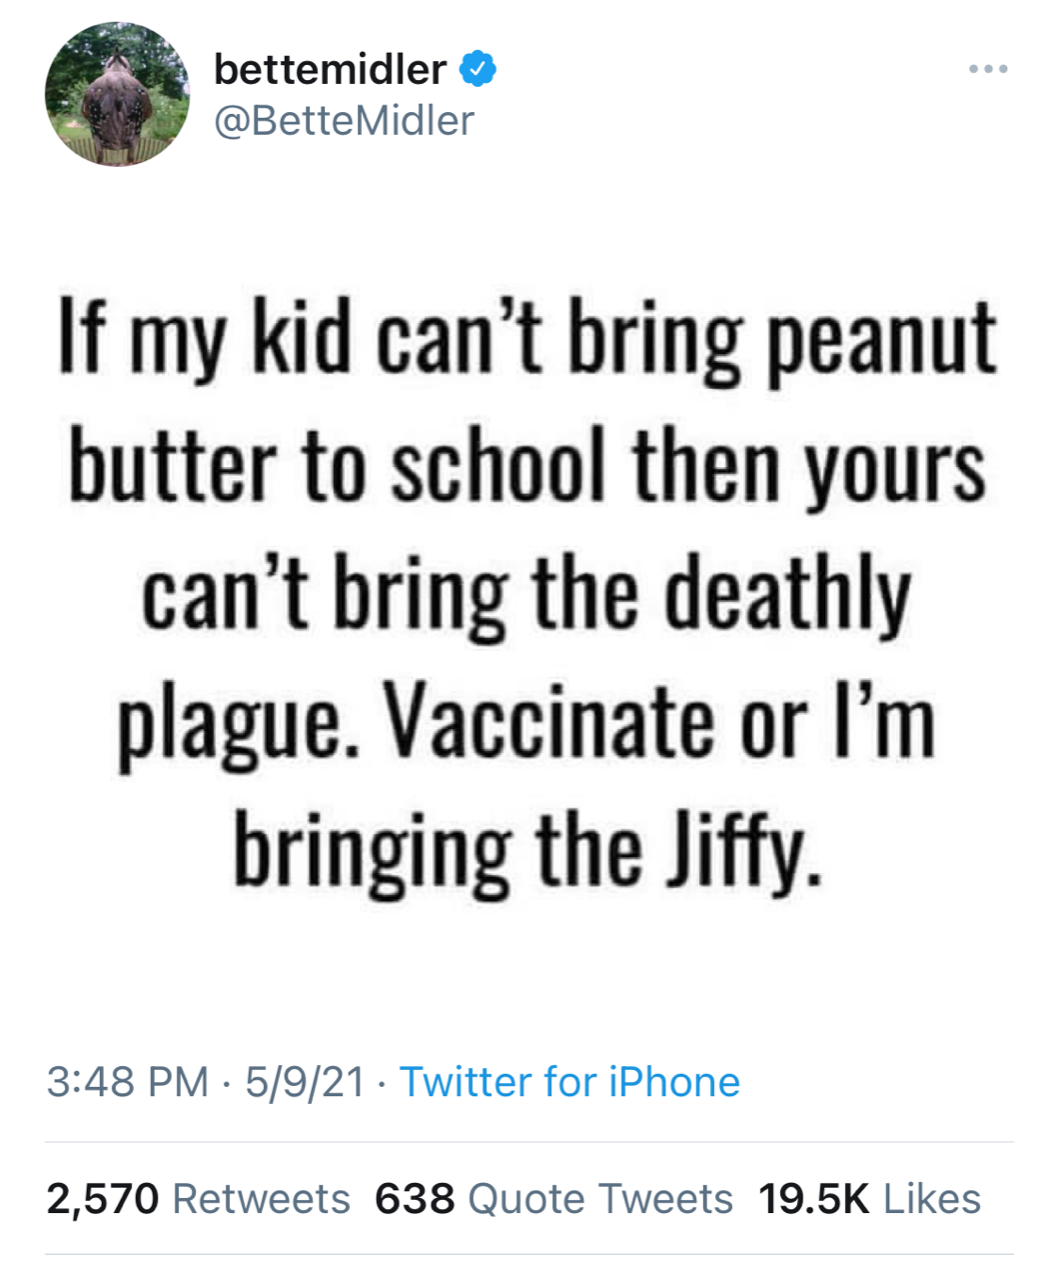The height and width of the screenshot is (1280, 1059).
Task: Open the @BetteMidler handle link
Action: tap(344, 121)
